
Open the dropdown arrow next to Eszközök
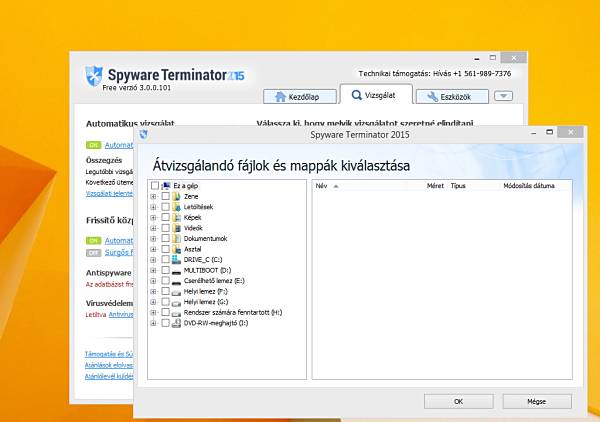pyautogui.click(x=503, y=96)
